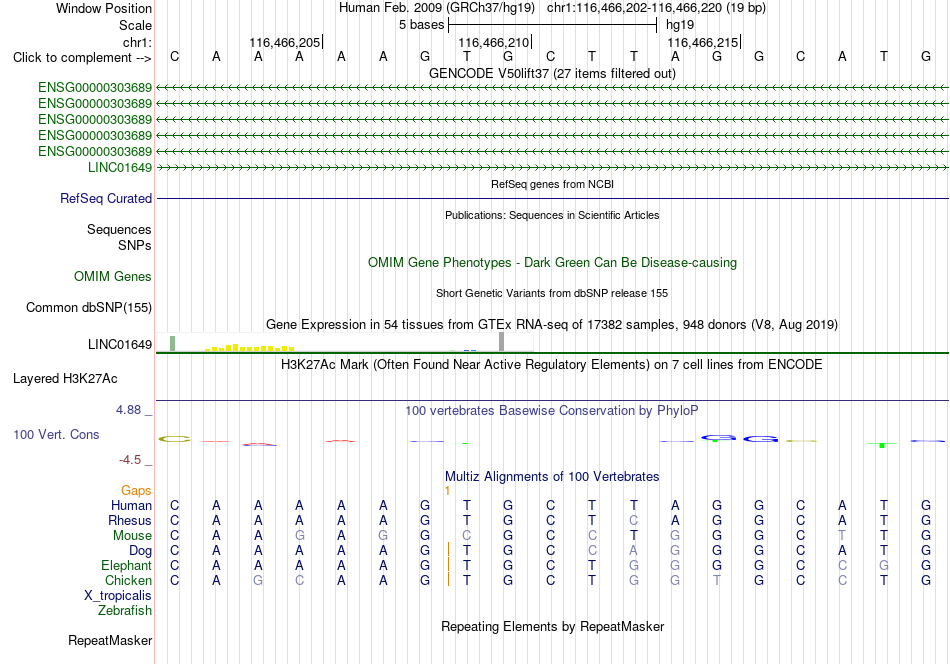The image size is (950, 664).
Task: Open 'Repeating Elements by RepeatMasker' title
Action: click(552, 626)
